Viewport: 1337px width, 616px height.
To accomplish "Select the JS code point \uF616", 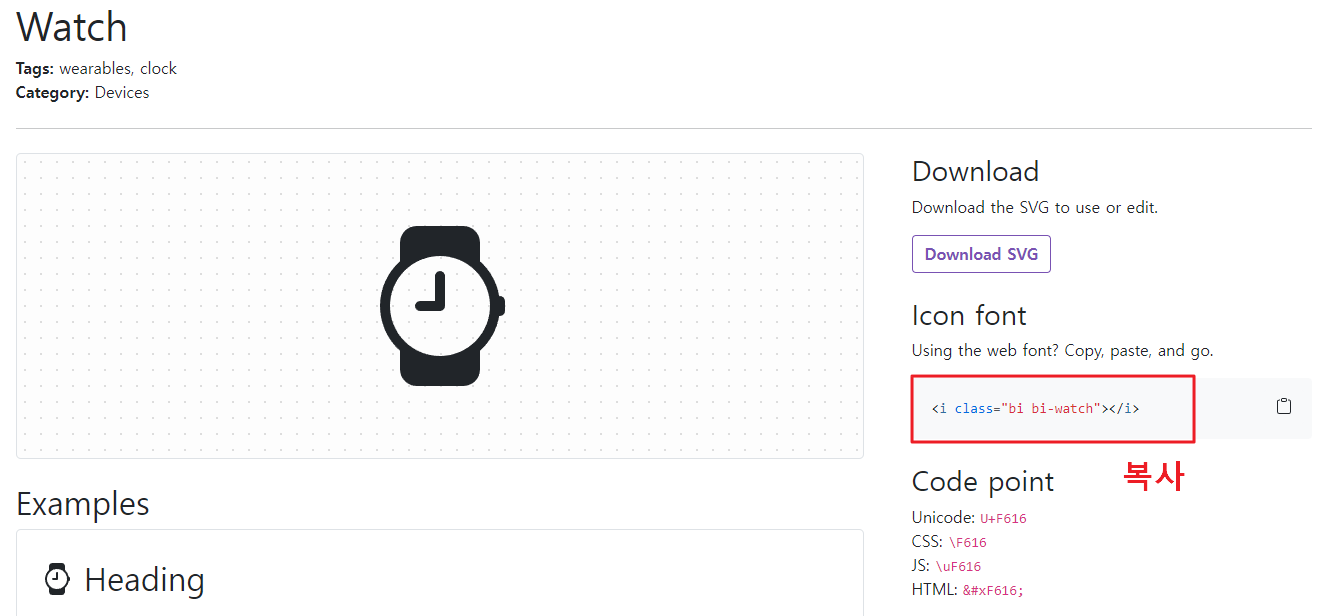I will click(961, 566).
